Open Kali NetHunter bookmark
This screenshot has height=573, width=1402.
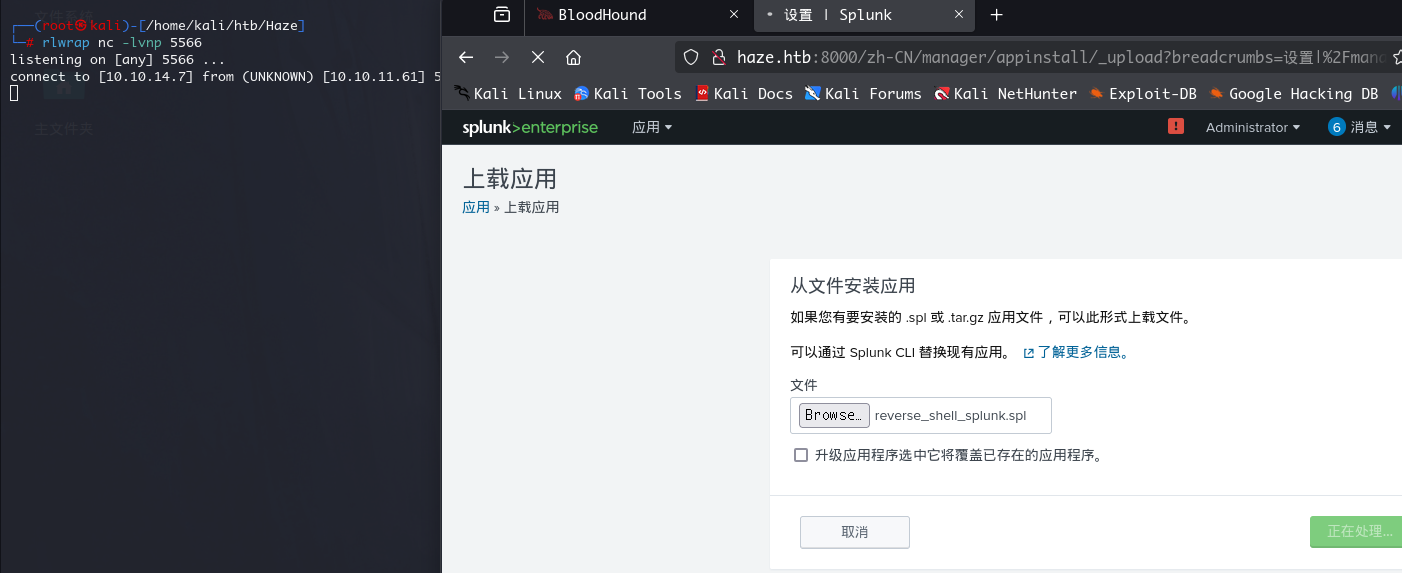[x=1005, y=94]
